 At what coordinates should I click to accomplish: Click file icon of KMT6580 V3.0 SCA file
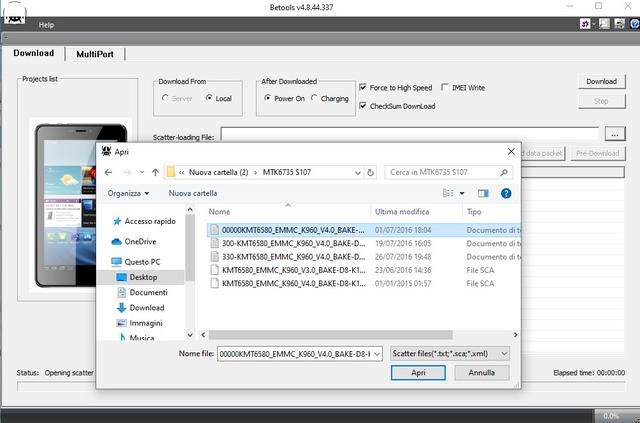pyautogui.click(x=214, y=270)
